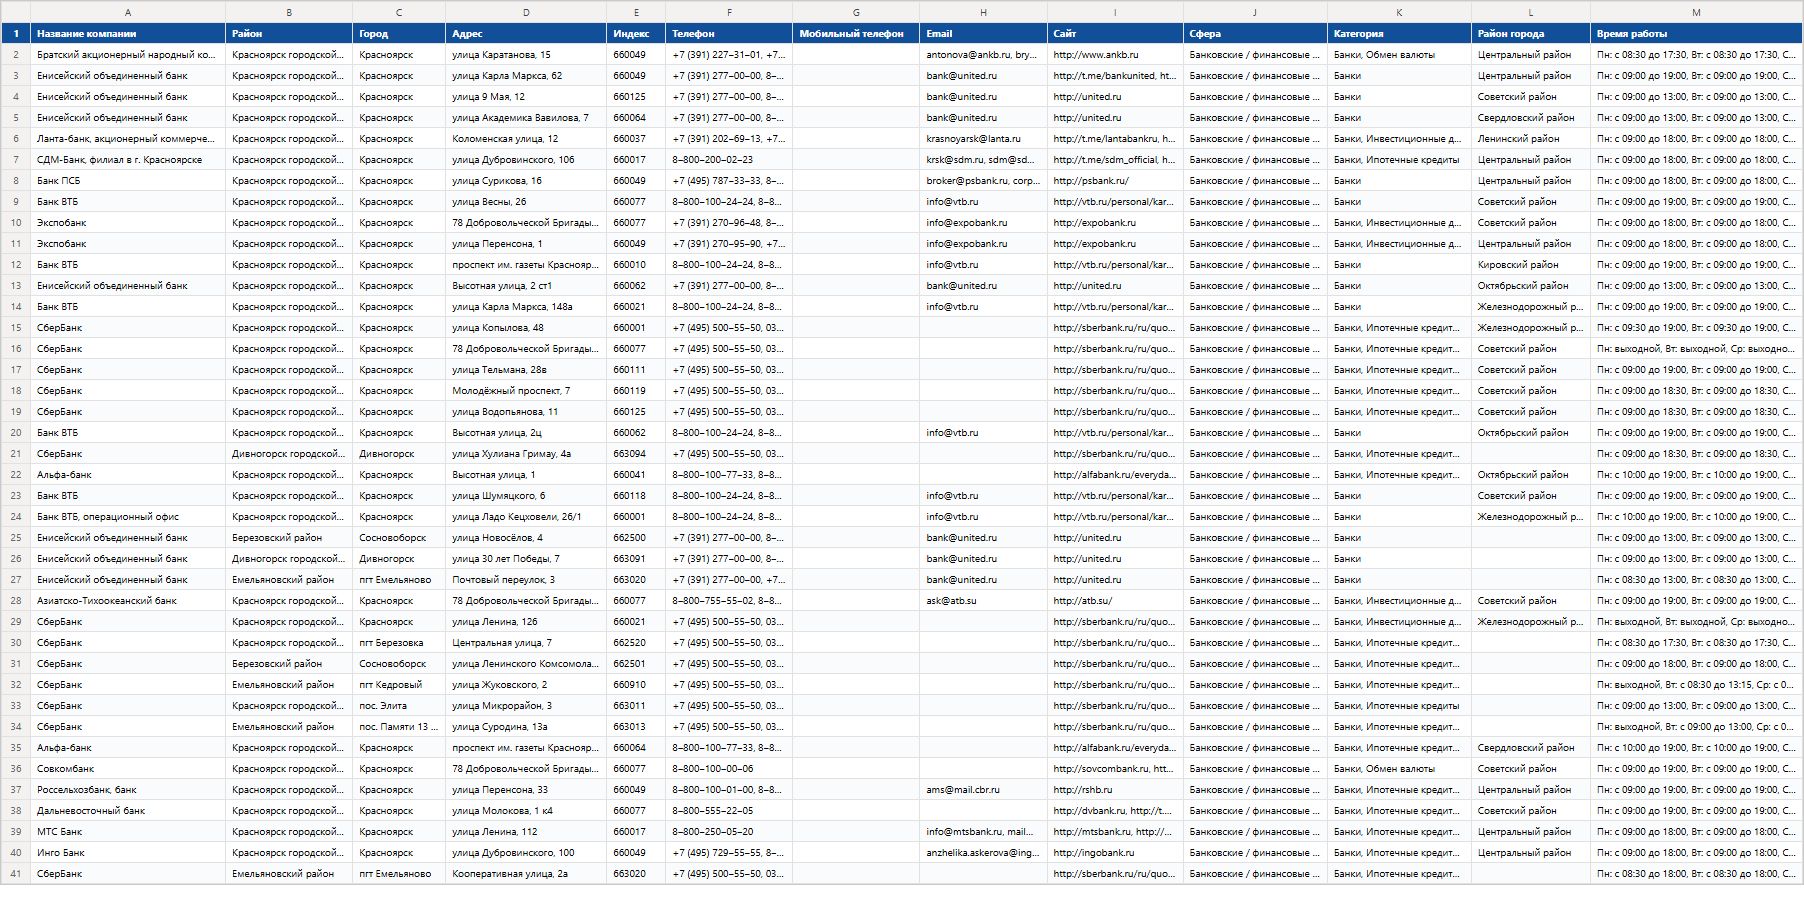Image resolution: width=1804 pixels, height=902 pixels.
Task: Click the 'http://www.ankb.ru' site cell
Action: [1115, 55]
